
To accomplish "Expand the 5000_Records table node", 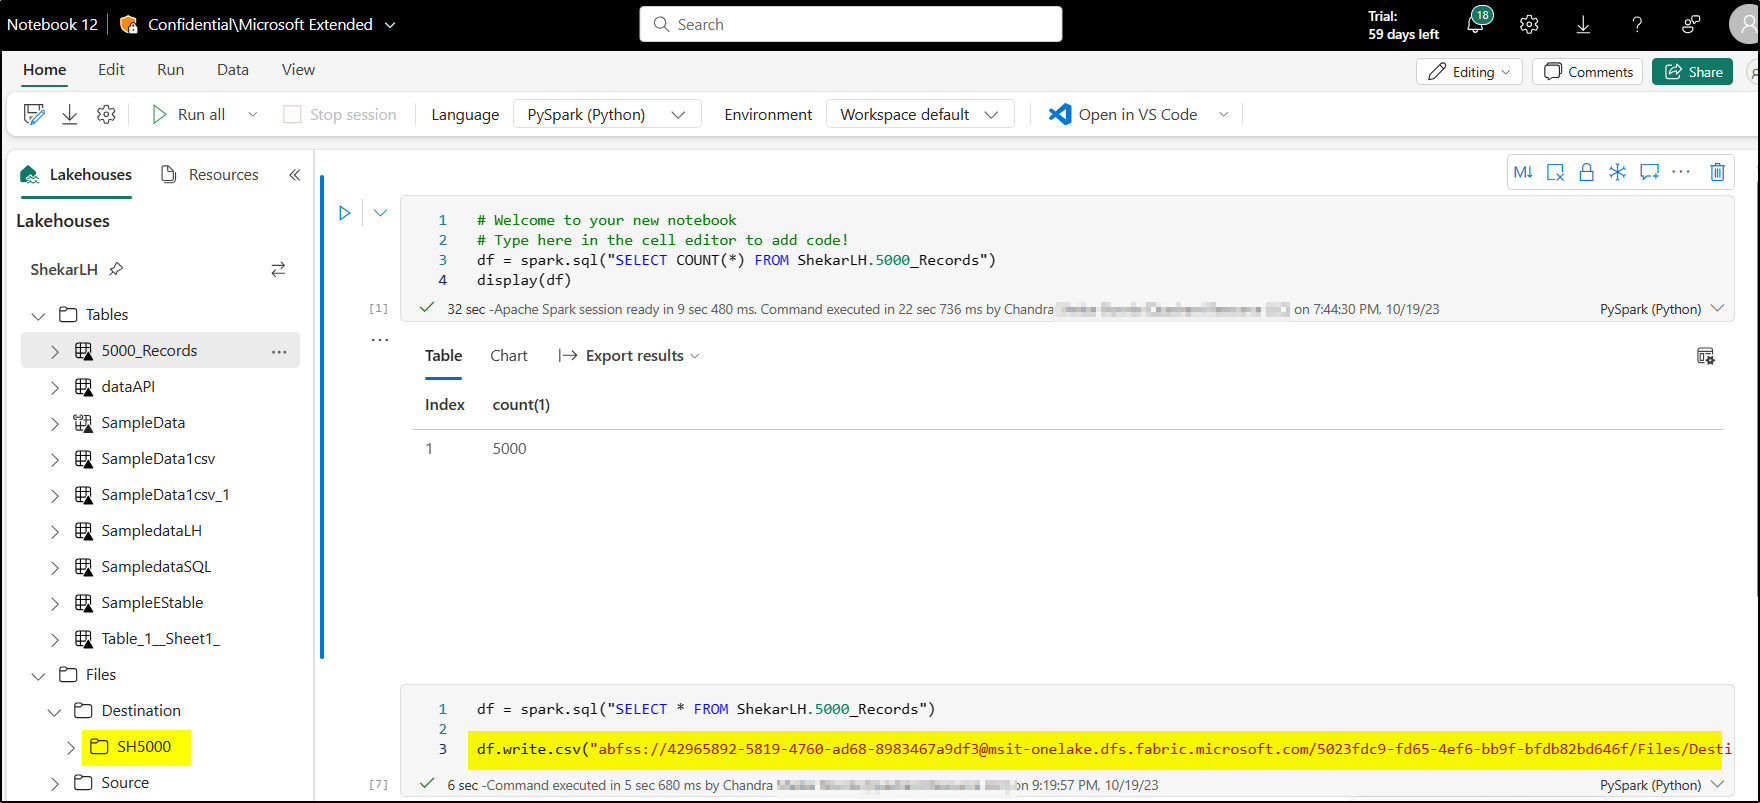I will pos(55,351).
